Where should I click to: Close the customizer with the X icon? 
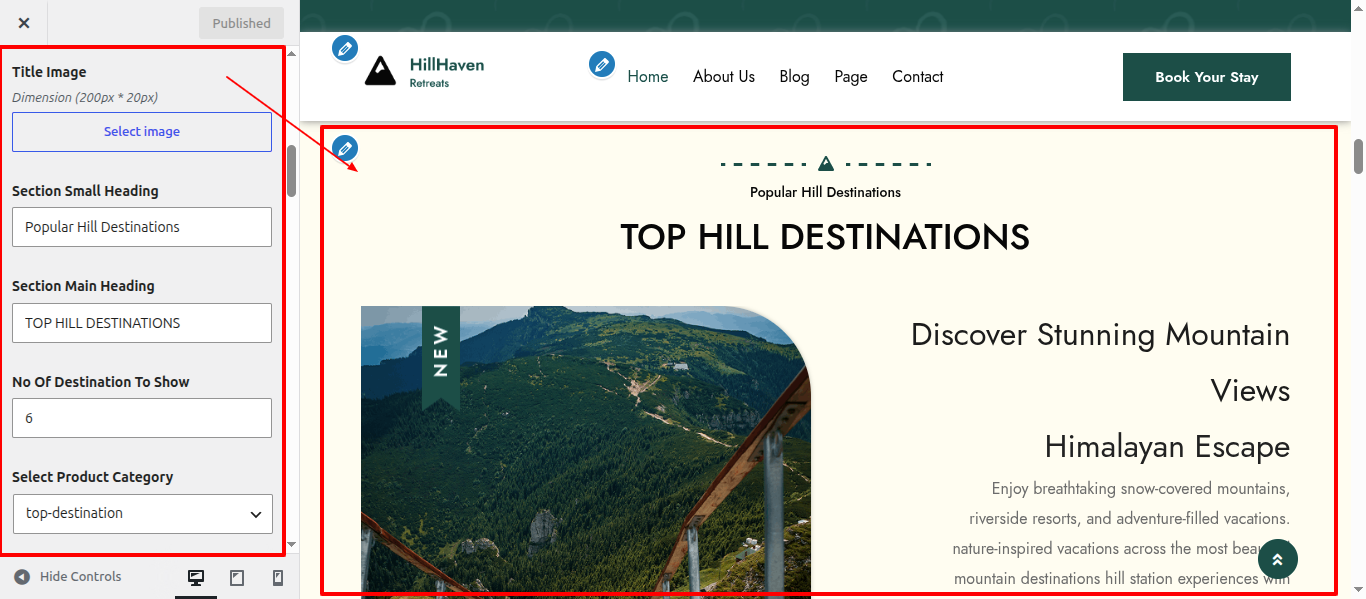(x=24, y=23)
